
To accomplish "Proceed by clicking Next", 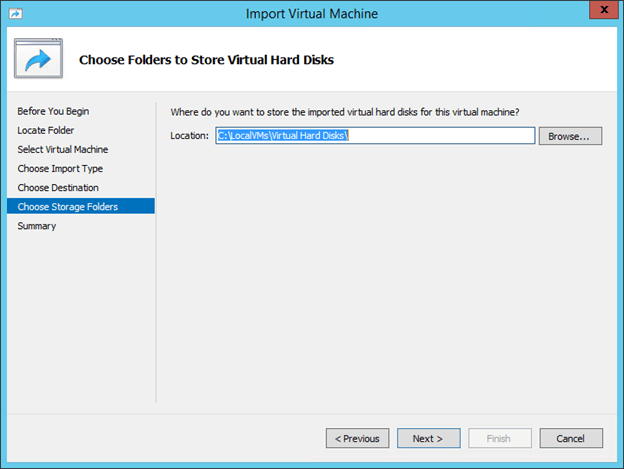I will tap(428, 438).
